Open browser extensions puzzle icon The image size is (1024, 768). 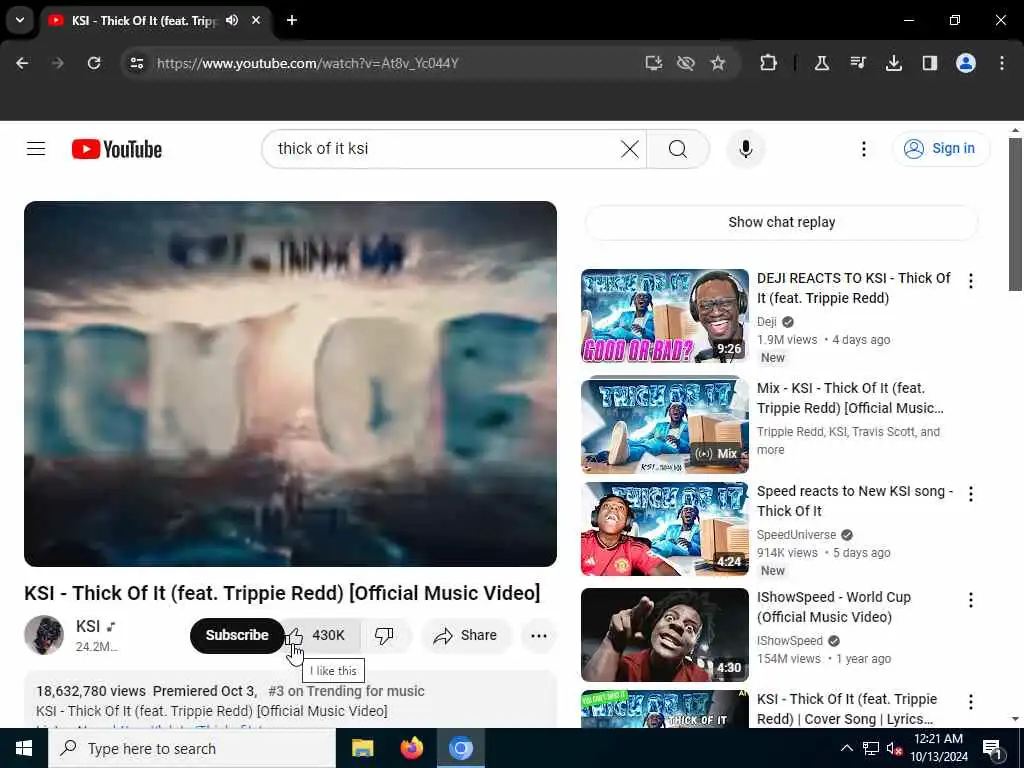(x=768, y=63)
